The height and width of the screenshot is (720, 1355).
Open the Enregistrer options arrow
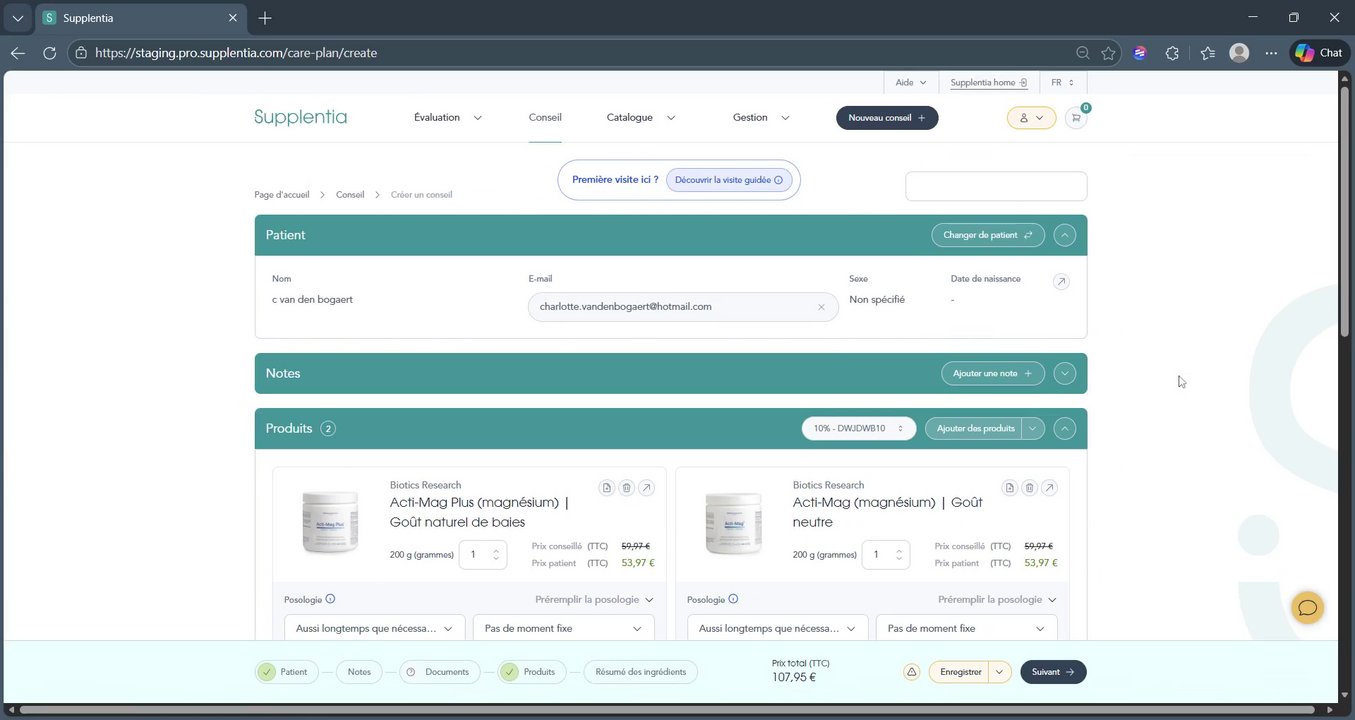1000,672
